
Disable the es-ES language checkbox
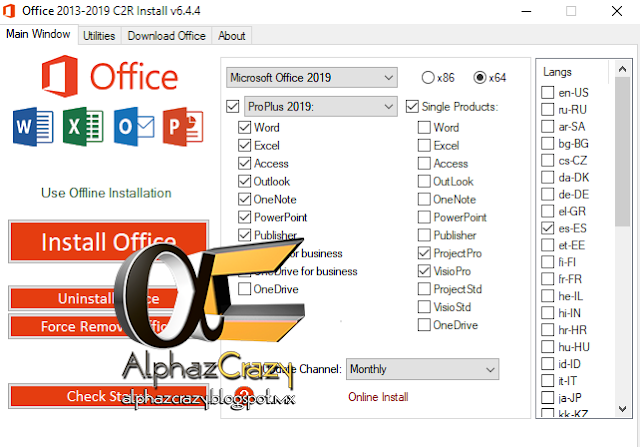pos(547,228)
